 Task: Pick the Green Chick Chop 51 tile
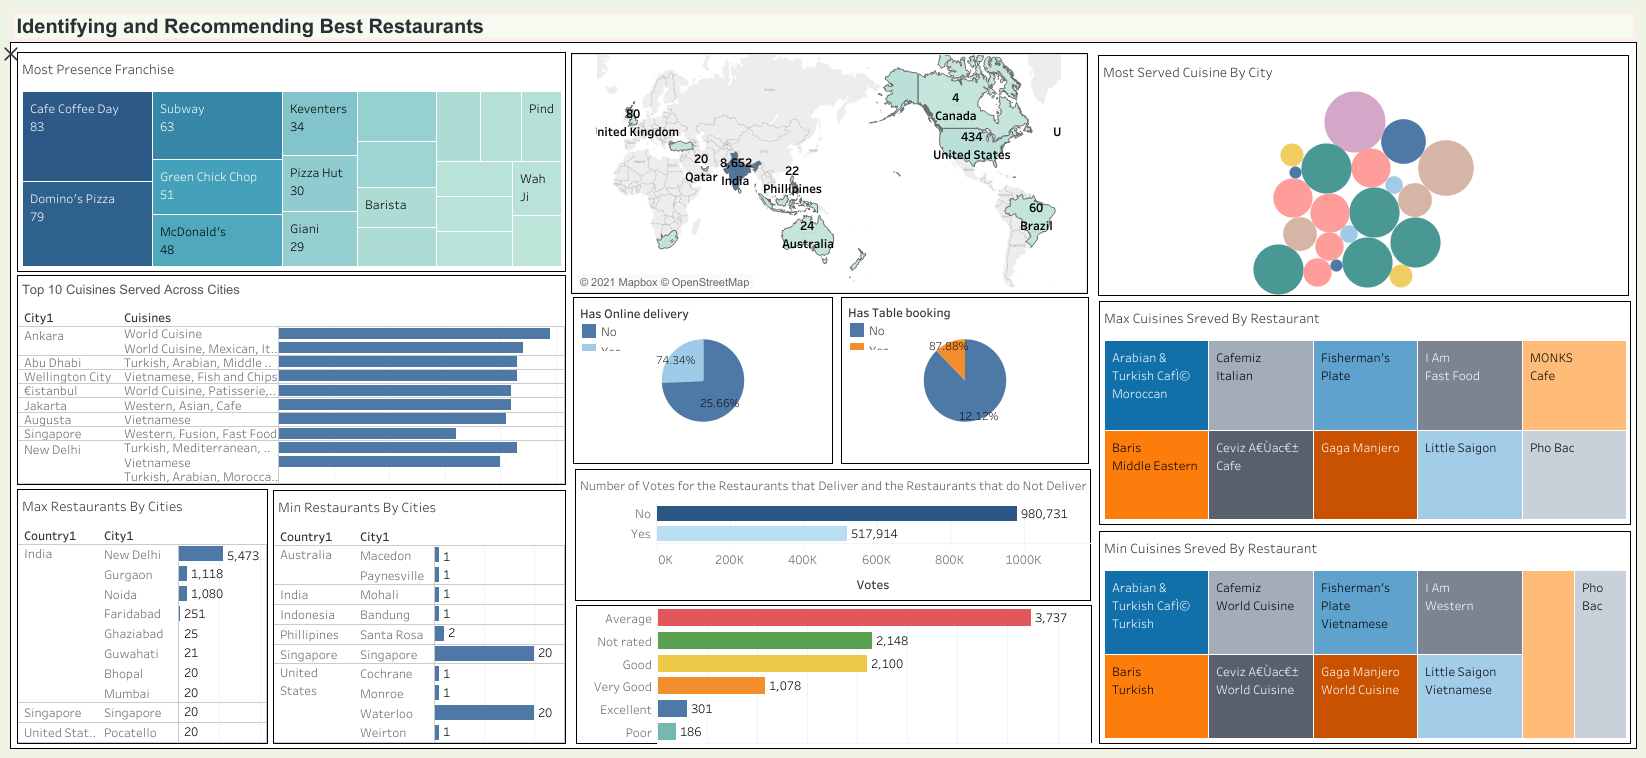point(217,186)
